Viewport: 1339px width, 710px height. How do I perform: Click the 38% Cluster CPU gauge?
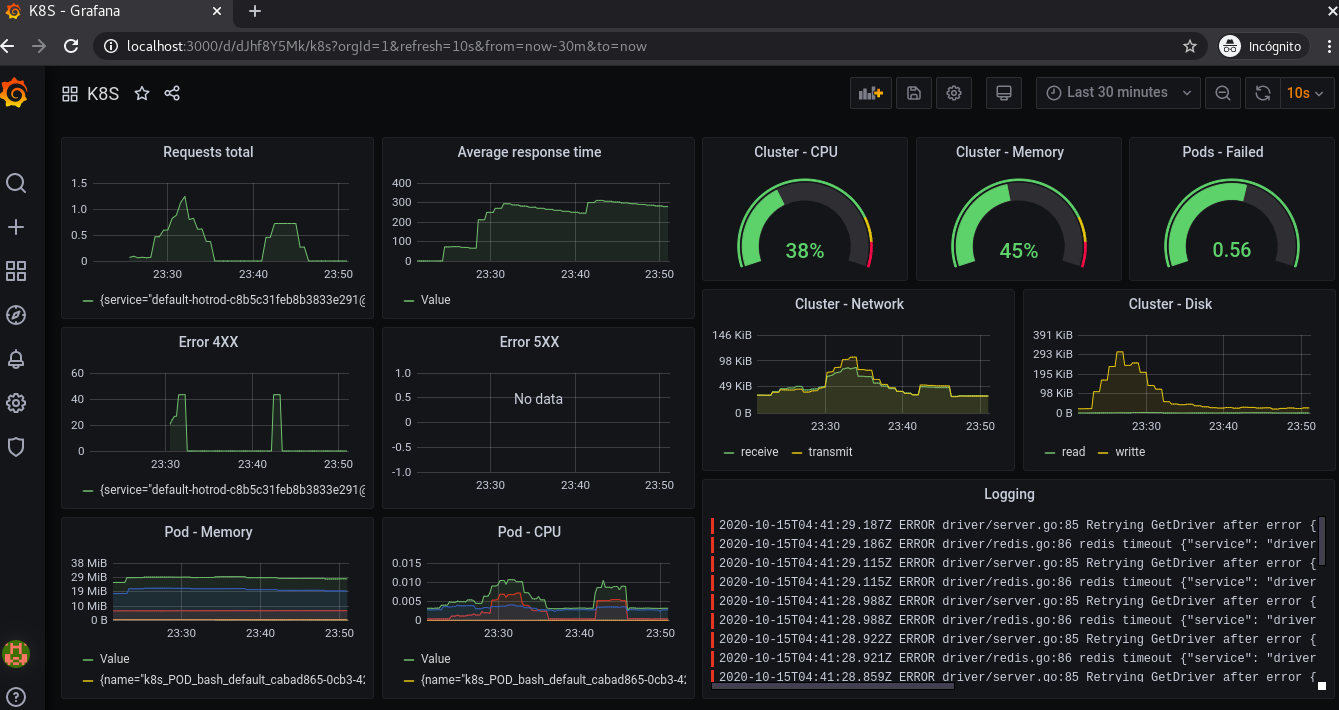coord(805,225)
